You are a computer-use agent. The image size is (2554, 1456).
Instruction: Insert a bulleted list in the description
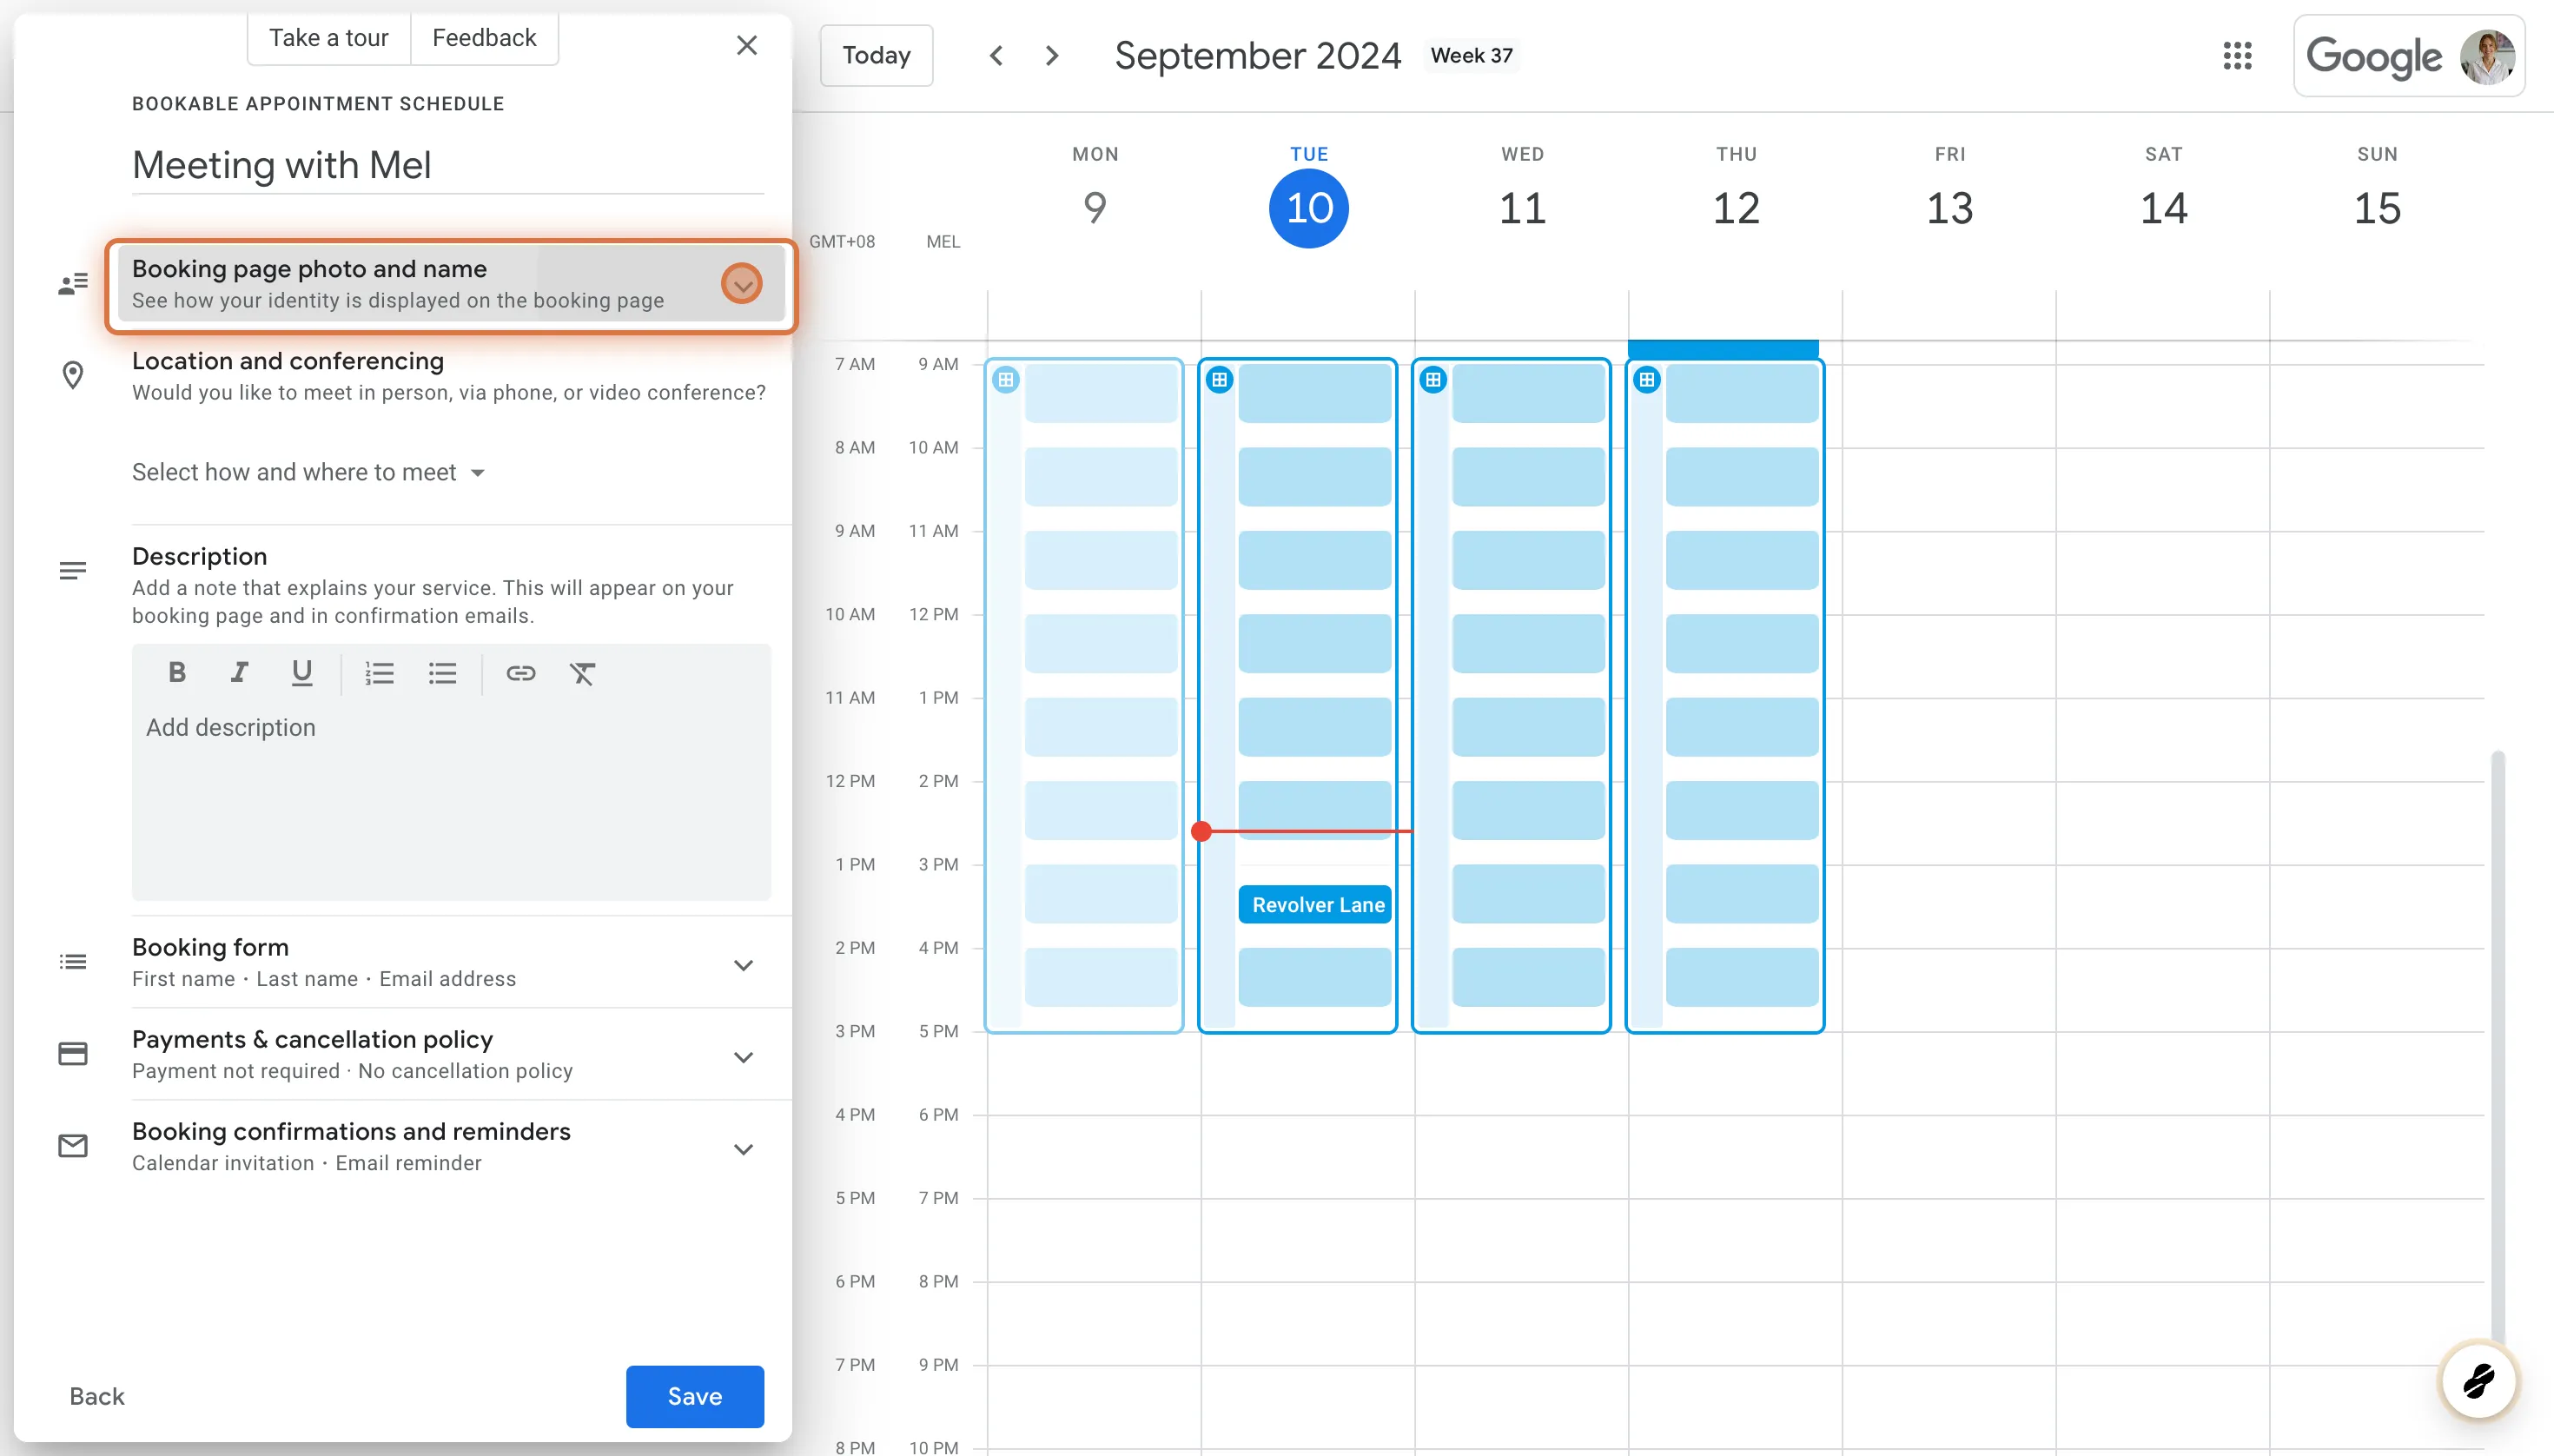[x=442, y=673]
